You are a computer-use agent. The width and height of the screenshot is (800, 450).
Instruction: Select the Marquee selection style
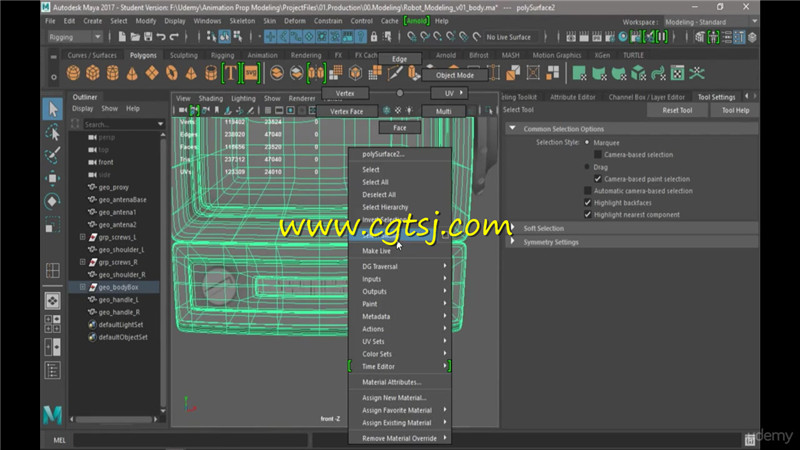point(587,142)
